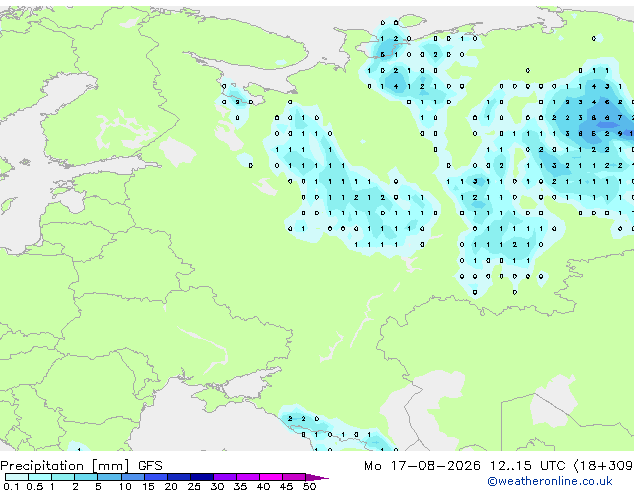Click the "[mm]" unit label

[x=111, y=466]
